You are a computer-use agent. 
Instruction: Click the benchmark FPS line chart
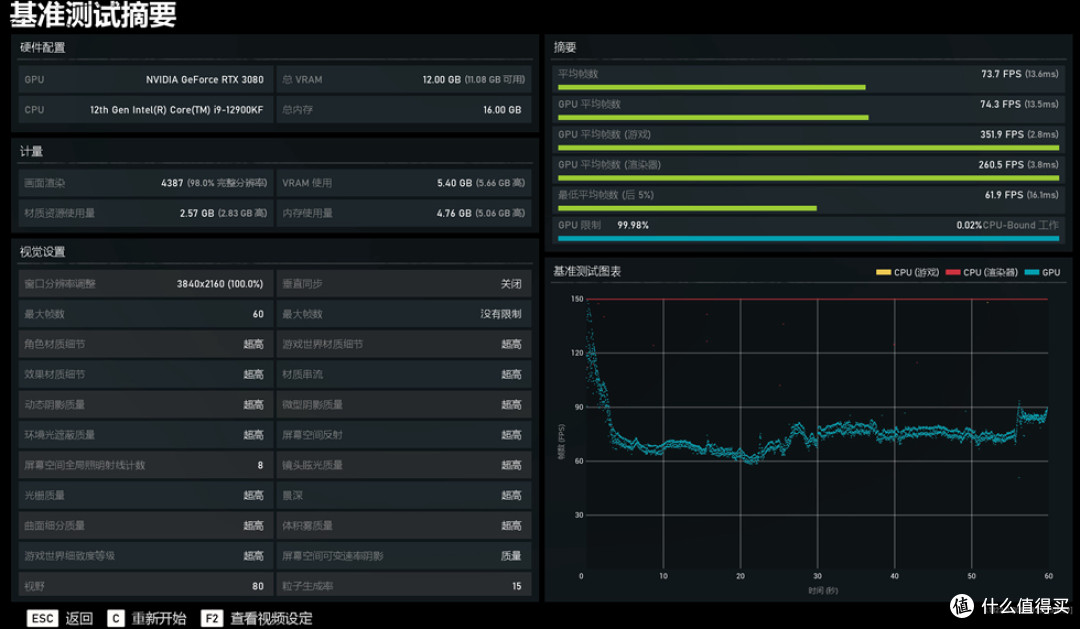point(817,436)
